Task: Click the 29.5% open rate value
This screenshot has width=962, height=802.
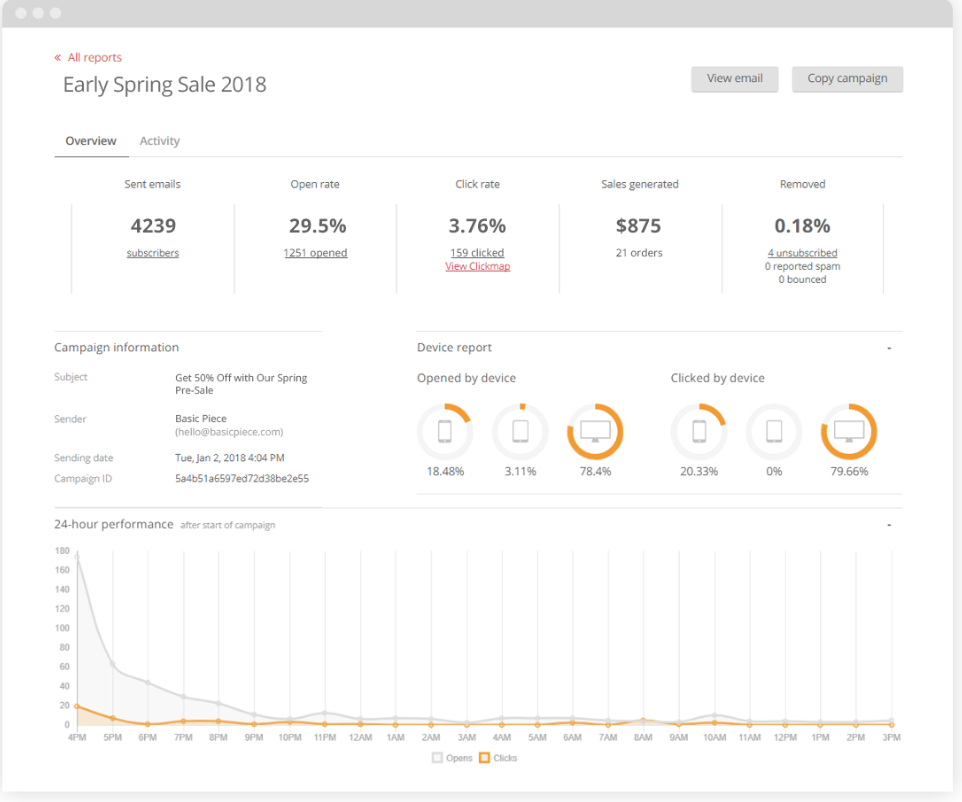Action: [318, 226]
